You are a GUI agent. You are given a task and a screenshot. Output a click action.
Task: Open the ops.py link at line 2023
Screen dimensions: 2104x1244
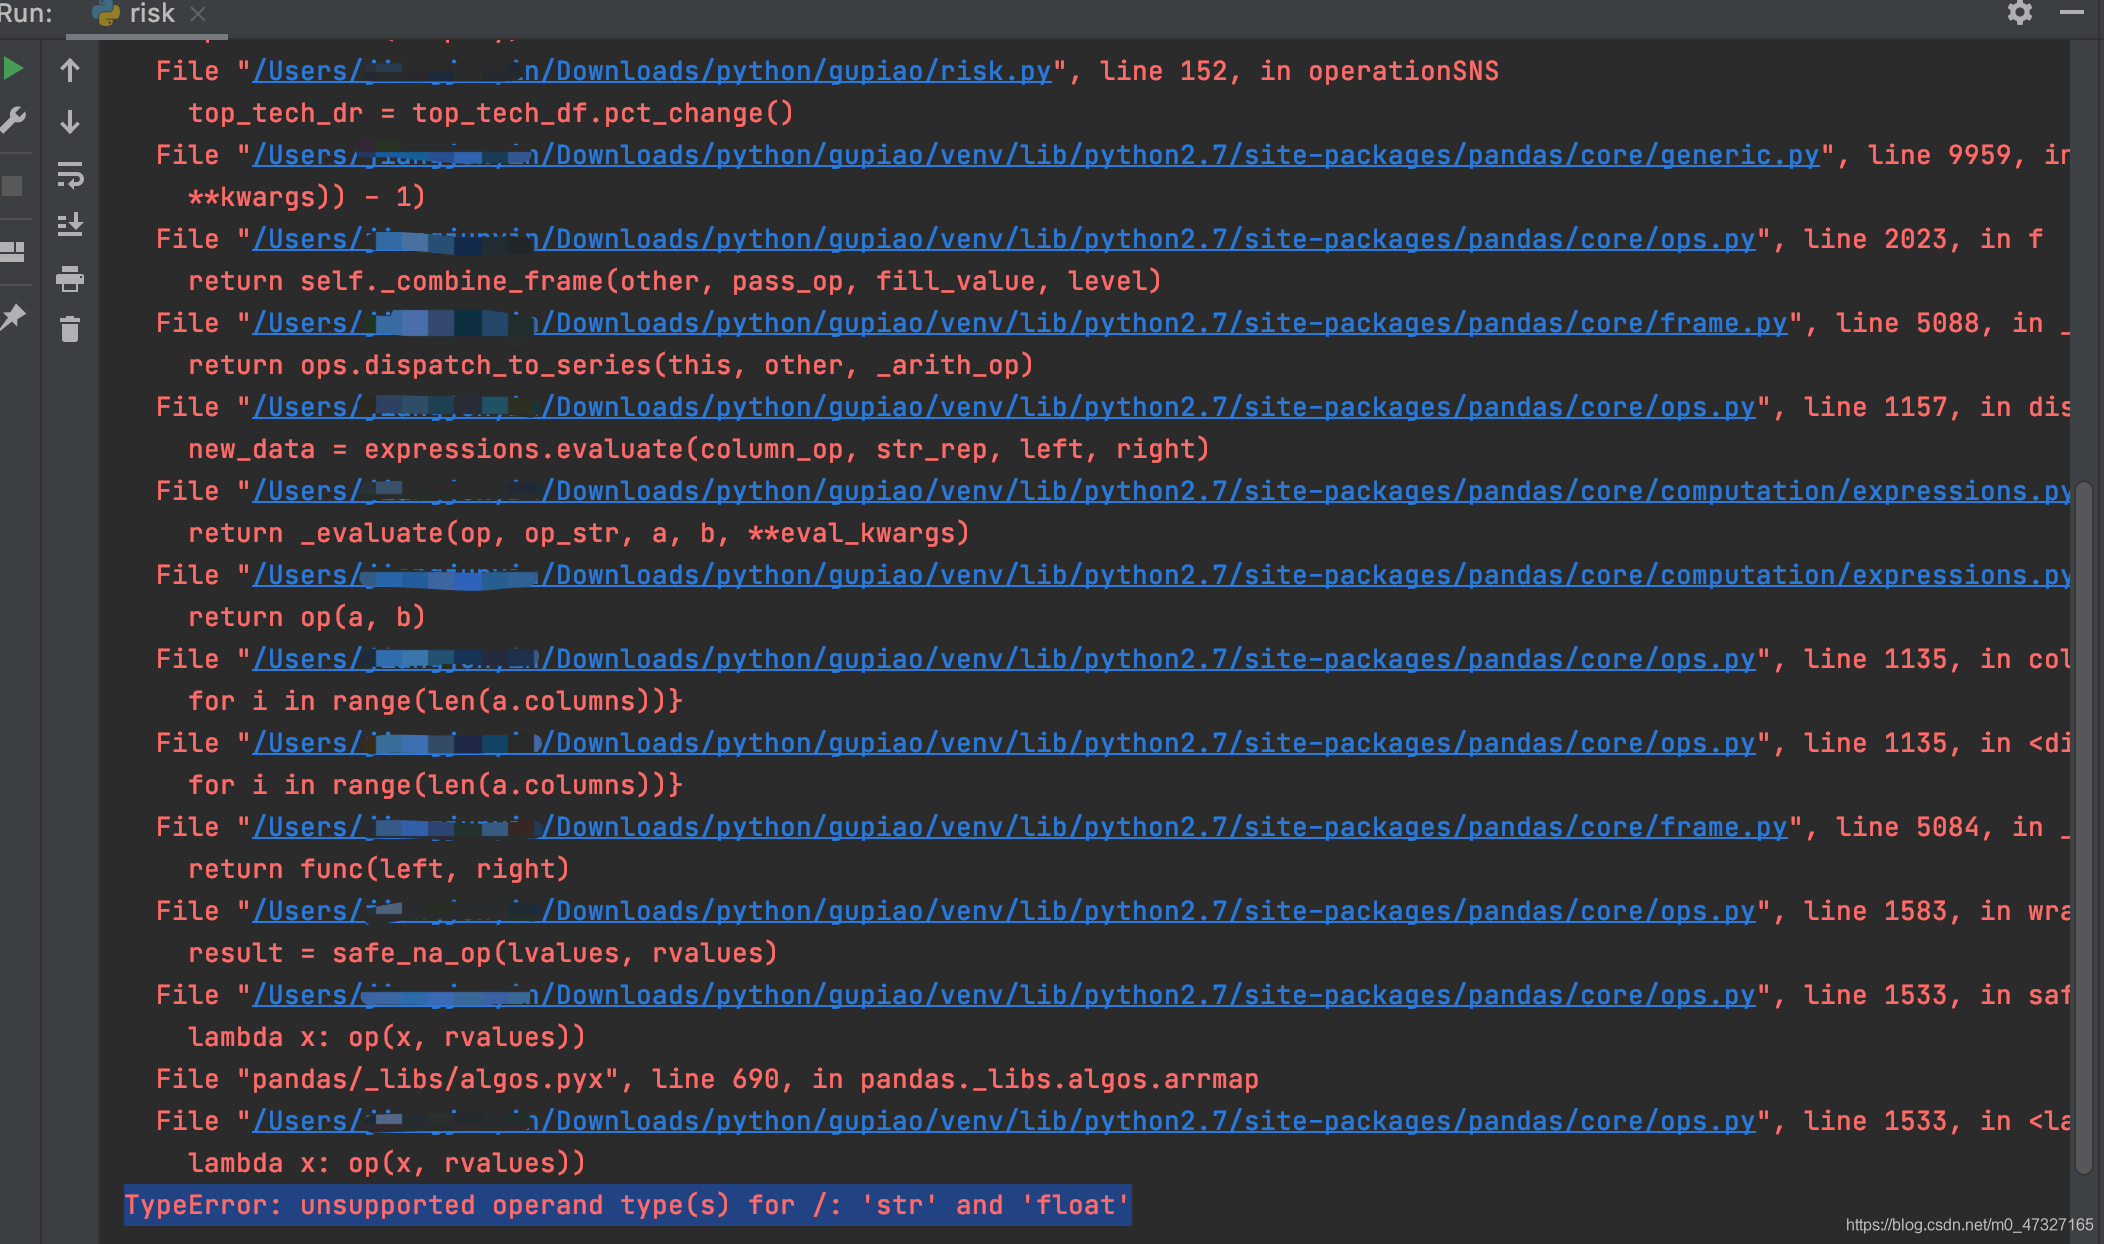pos(1004,239)
